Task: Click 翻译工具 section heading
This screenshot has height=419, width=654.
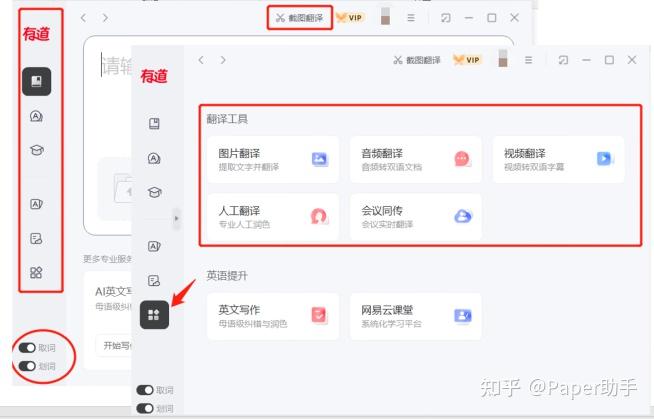Action: (x=227, y=119)
